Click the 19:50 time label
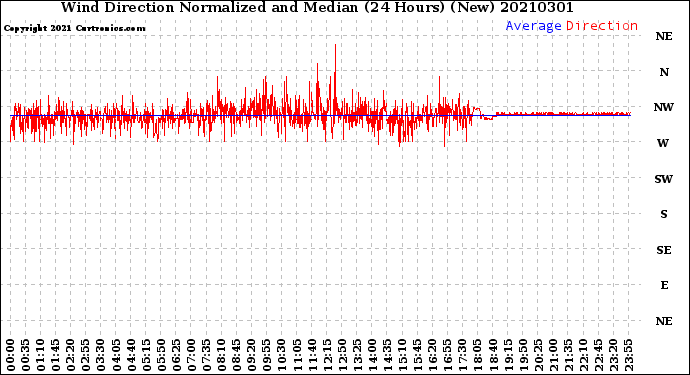 click(x=524, y=355)
